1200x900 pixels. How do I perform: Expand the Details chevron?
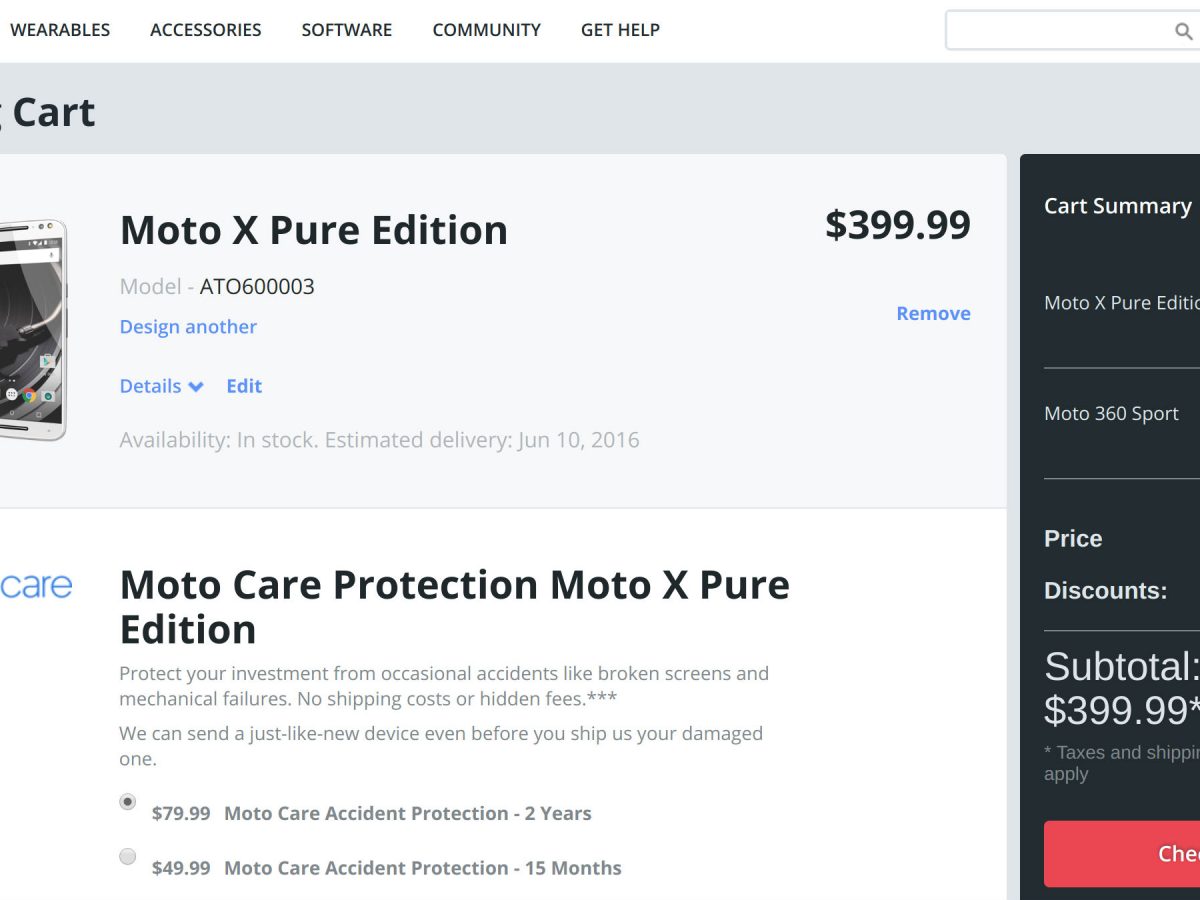195,387
